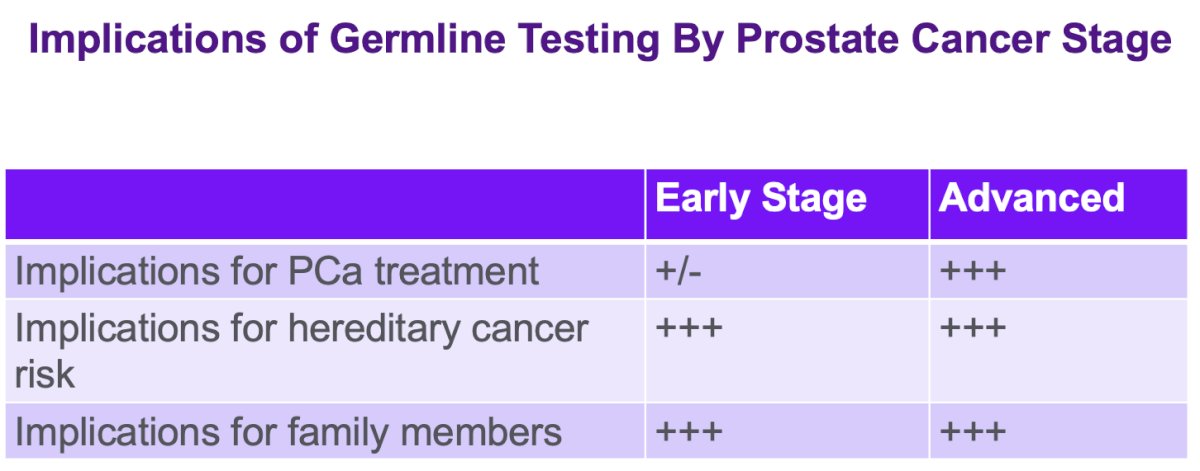Select the Advanced column header
1200x471 pixels.
point(1031,197)
